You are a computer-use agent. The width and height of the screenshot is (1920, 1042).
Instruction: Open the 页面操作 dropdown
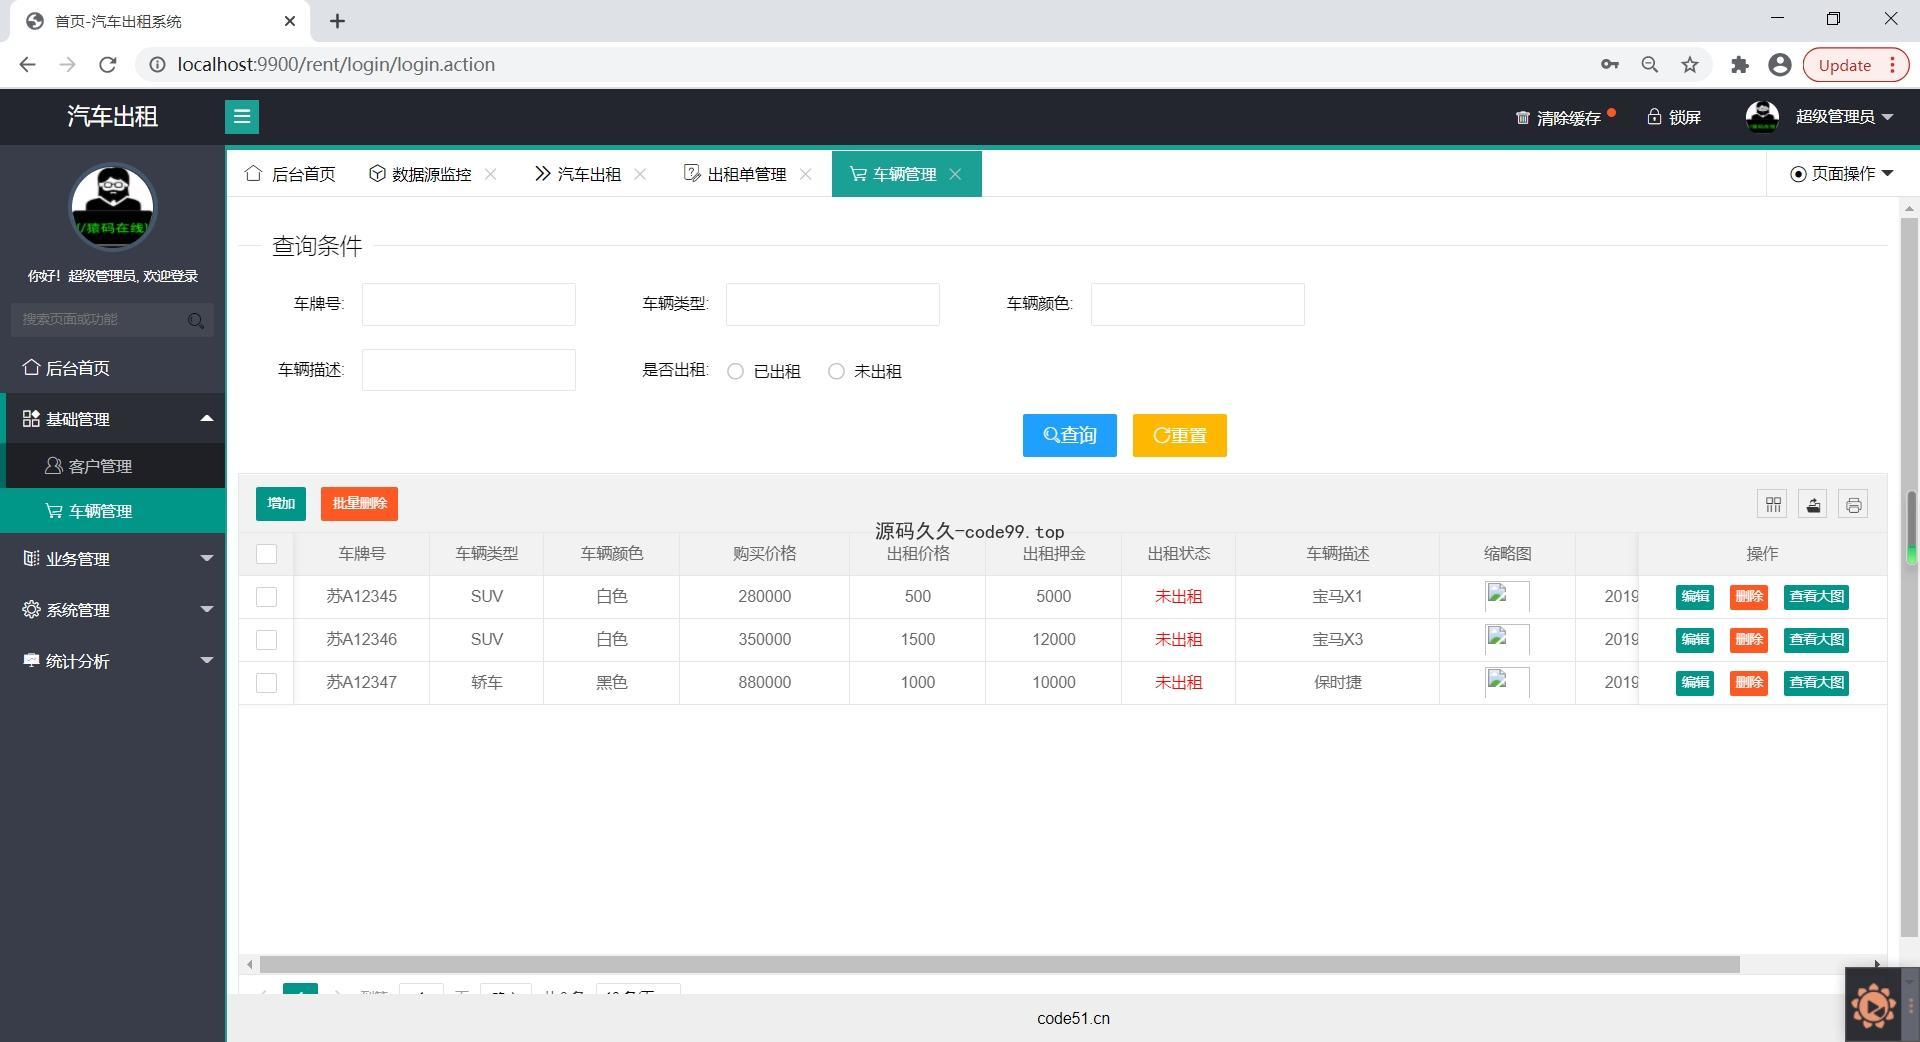(x=1842, y=174)
